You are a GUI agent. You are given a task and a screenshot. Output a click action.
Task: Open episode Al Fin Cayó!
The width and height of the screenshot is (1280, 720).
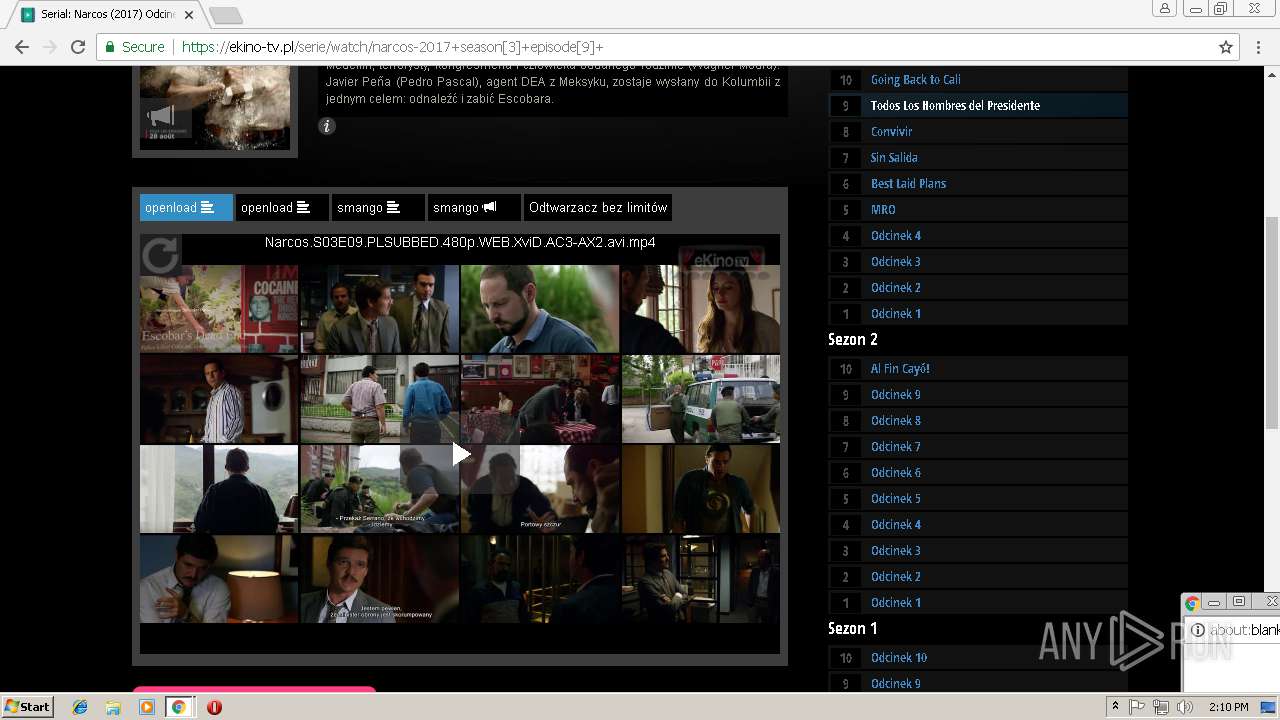click(x=900, y=368)
